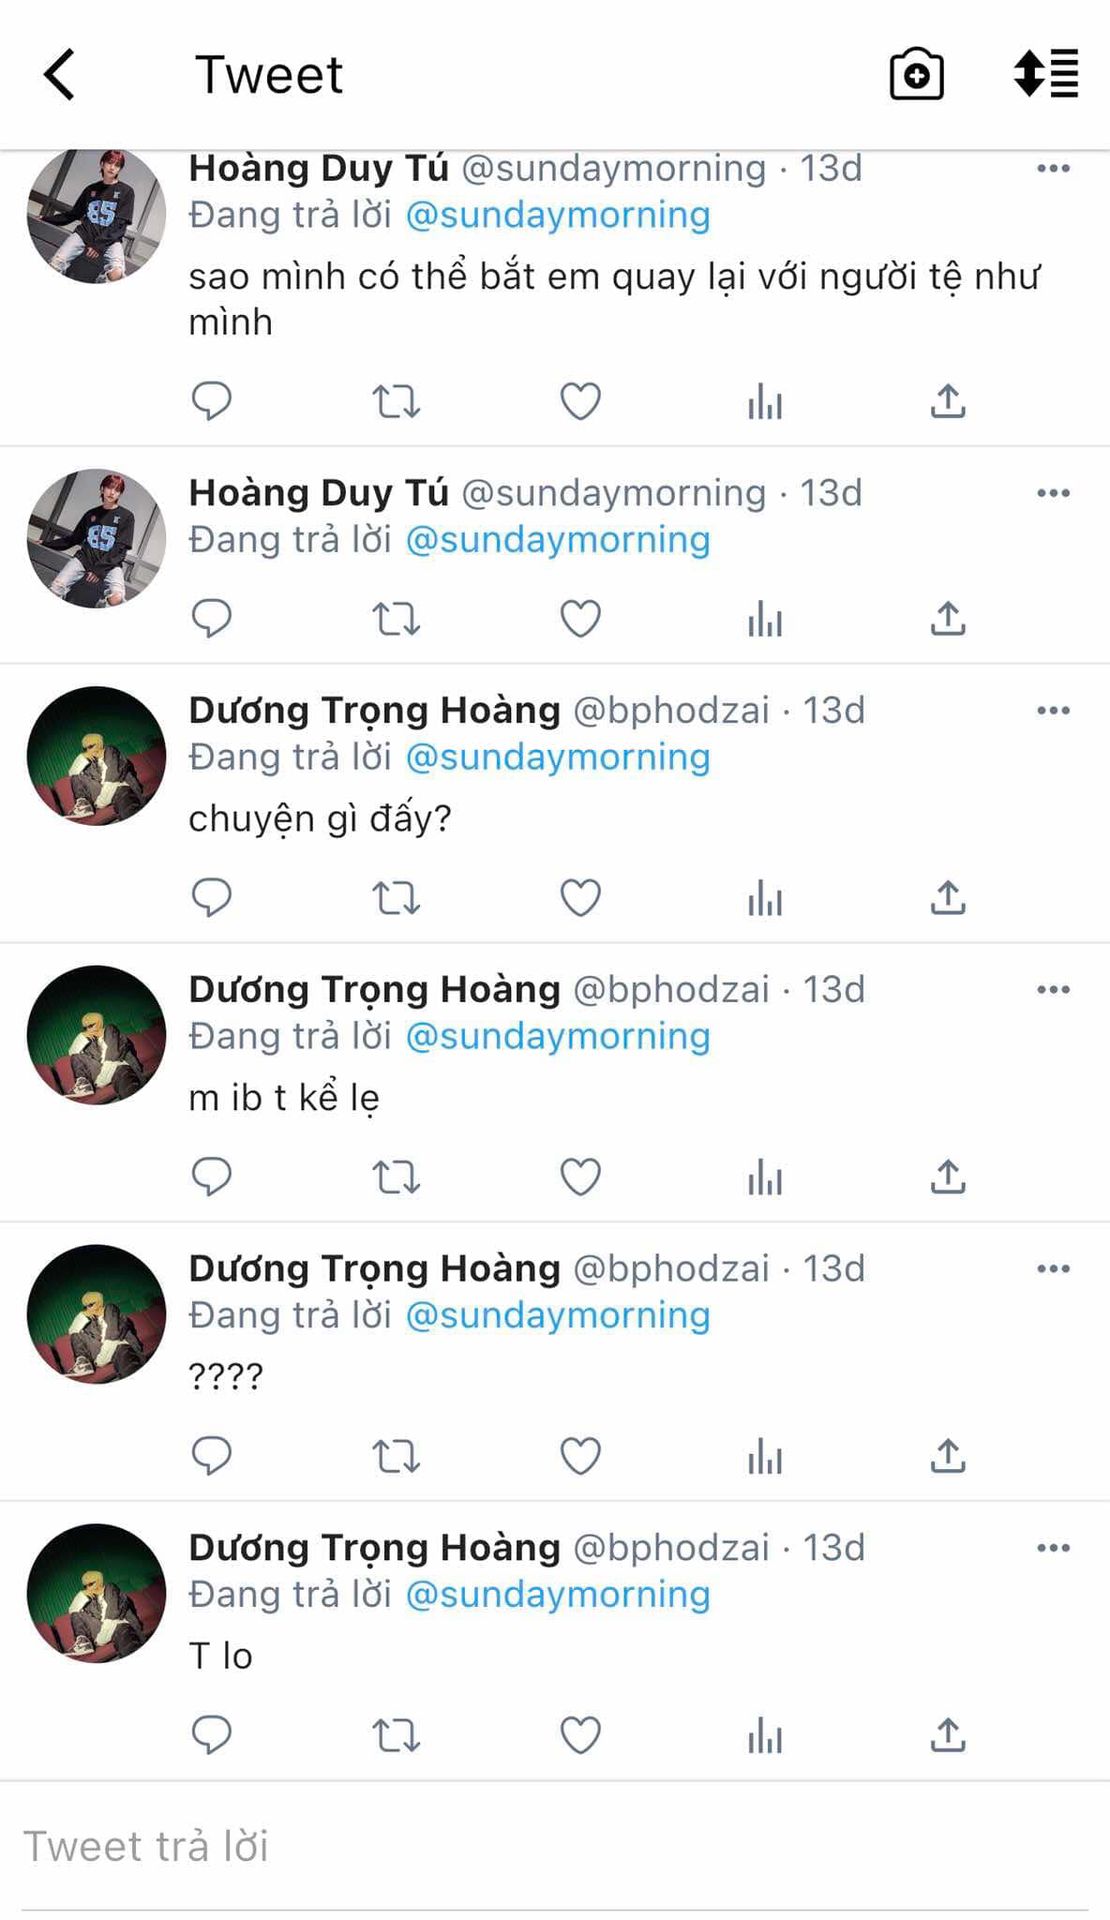This screenshot has height=1920, width=1110.
Task: Tap the back arrow in the header
Action: pos(60,75)
